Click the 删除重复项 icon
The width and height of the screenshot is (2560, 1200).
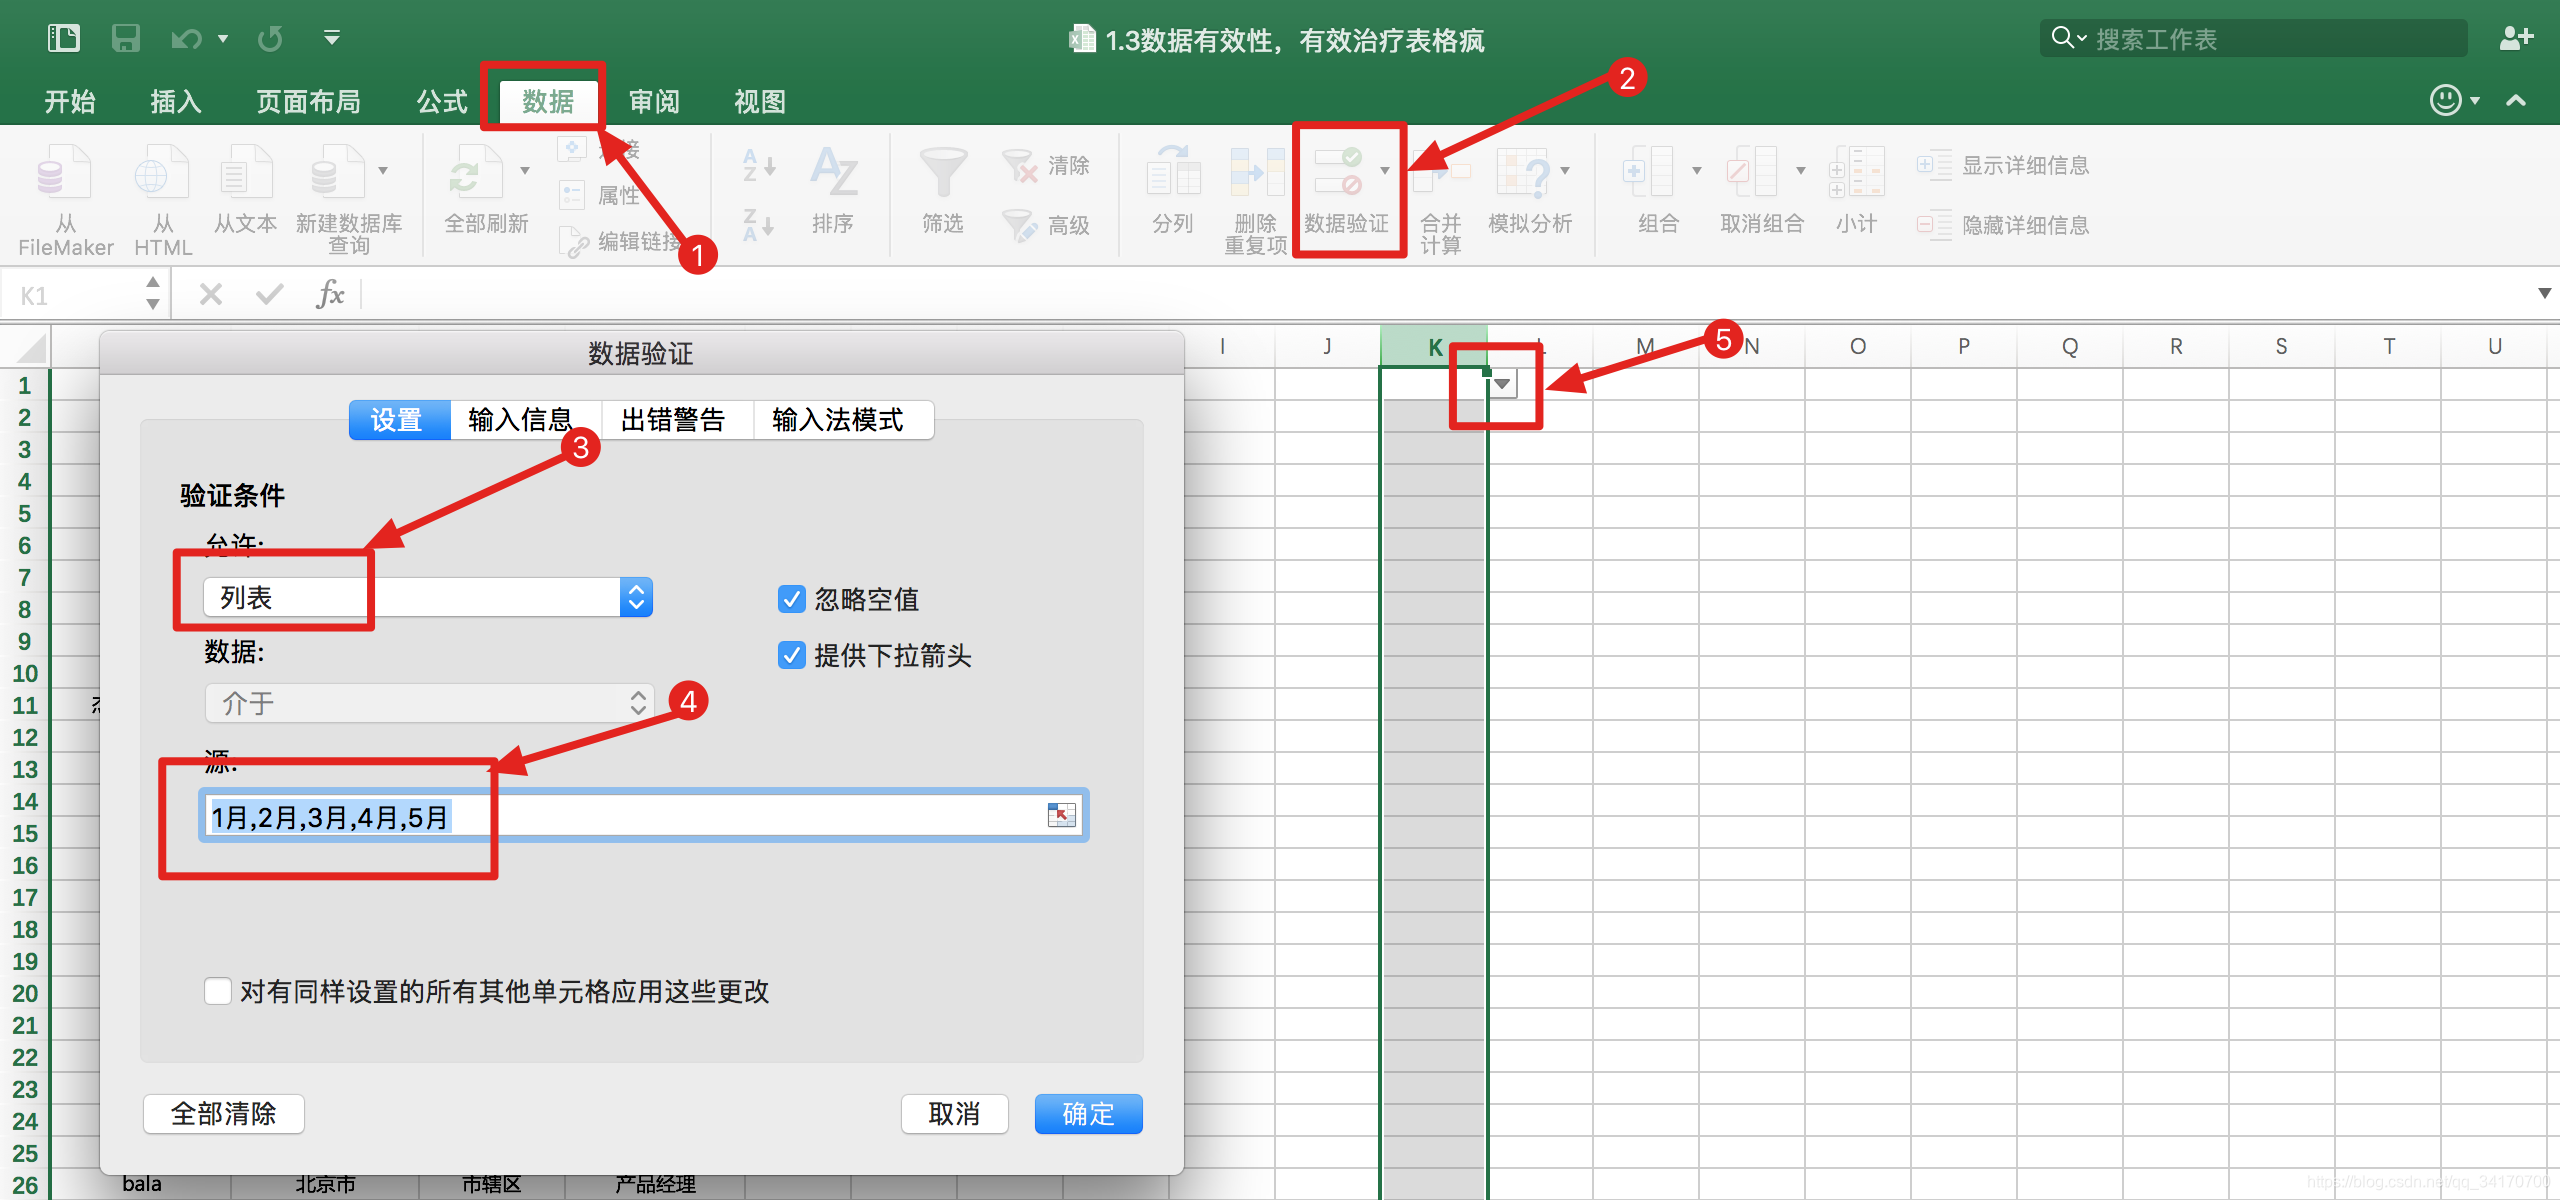(1256, 174)
